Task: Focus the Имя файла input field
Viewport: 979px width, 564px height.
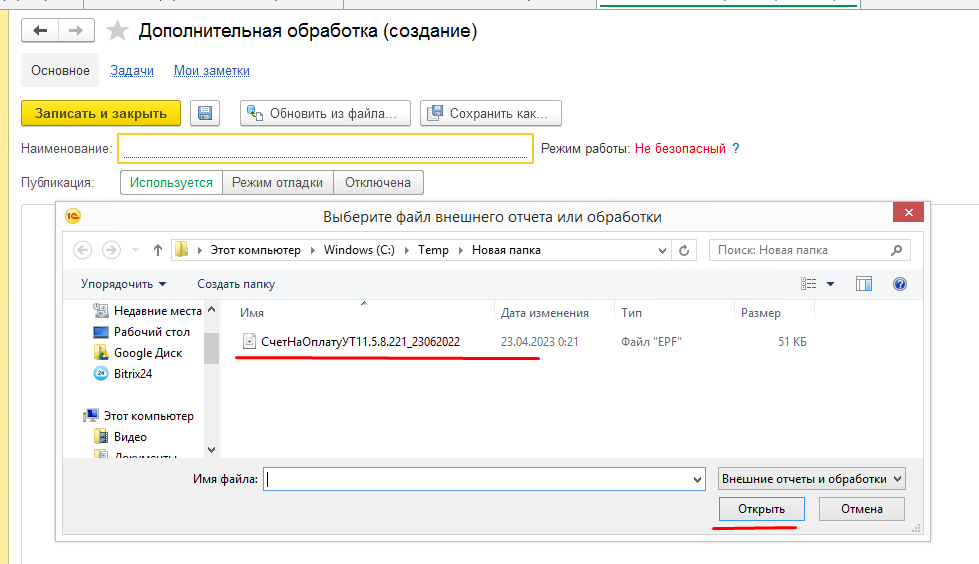Action: point(478,480)
